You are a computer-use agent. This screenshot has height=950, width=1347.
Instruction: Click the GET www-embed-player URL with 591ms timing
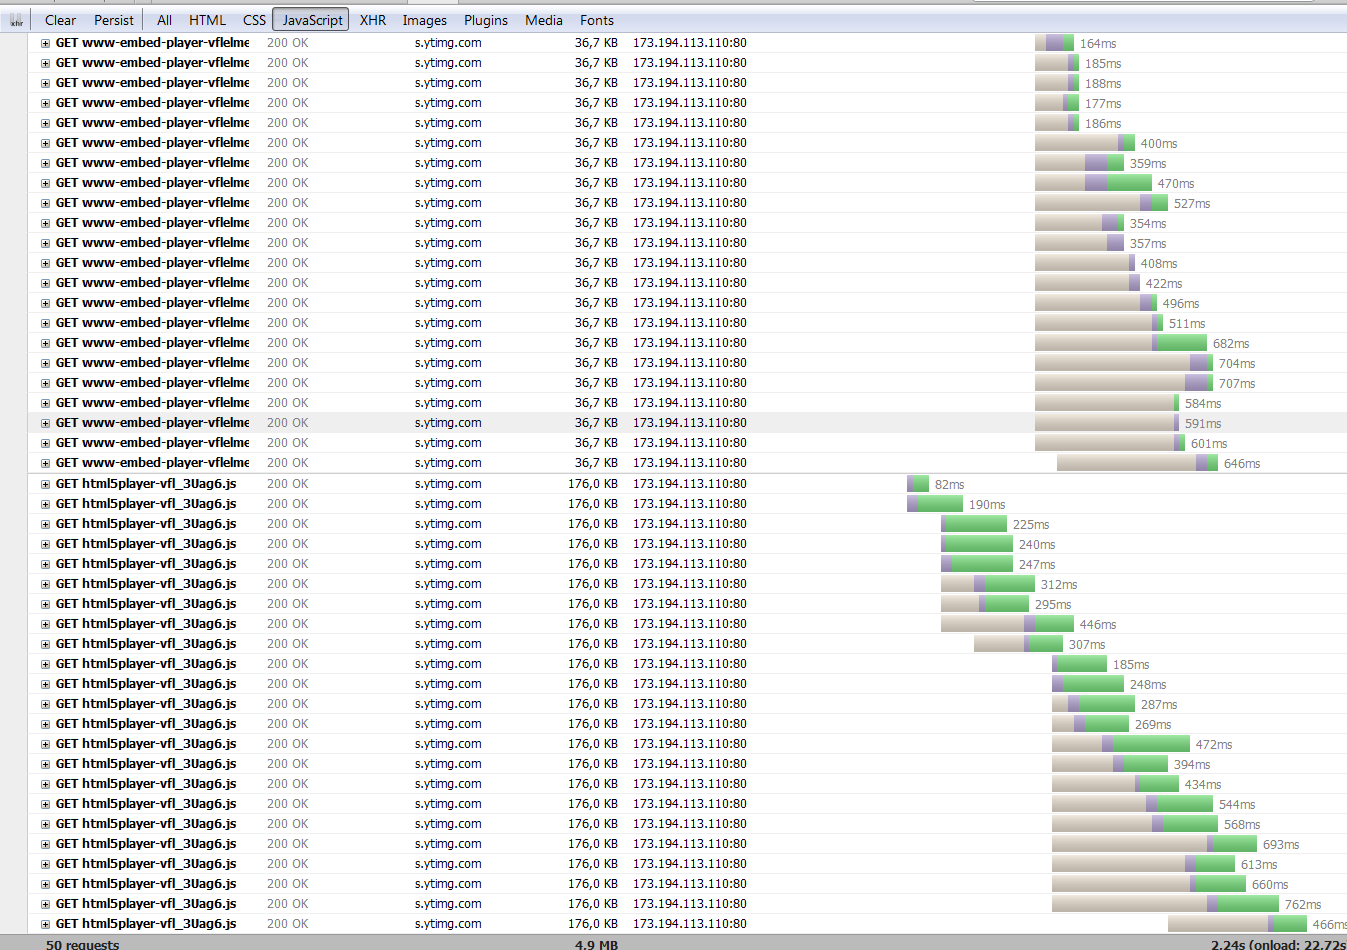152,423
